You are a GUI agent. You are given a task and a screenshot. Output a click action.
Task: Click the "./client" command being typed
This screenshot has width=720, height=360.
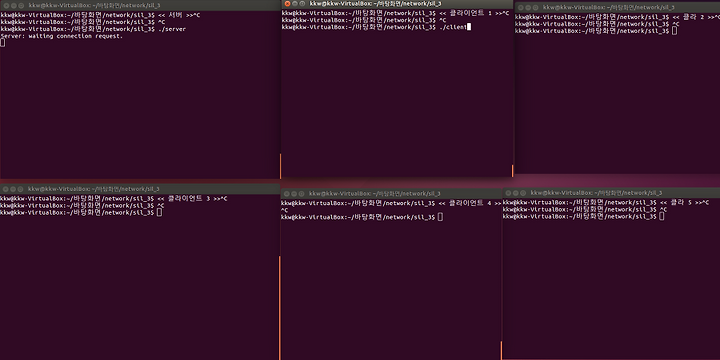click(x=452, y=27)
